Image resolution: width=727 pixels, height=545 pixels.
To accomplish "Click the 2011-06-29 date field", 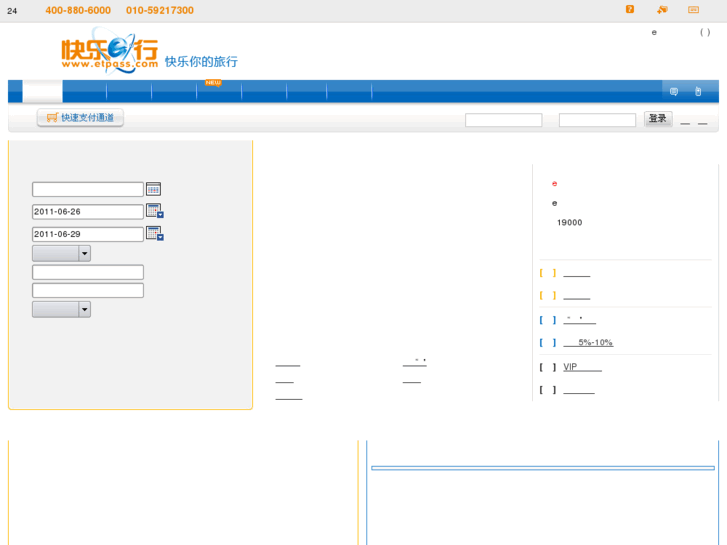I will click(x=88, y=234).
